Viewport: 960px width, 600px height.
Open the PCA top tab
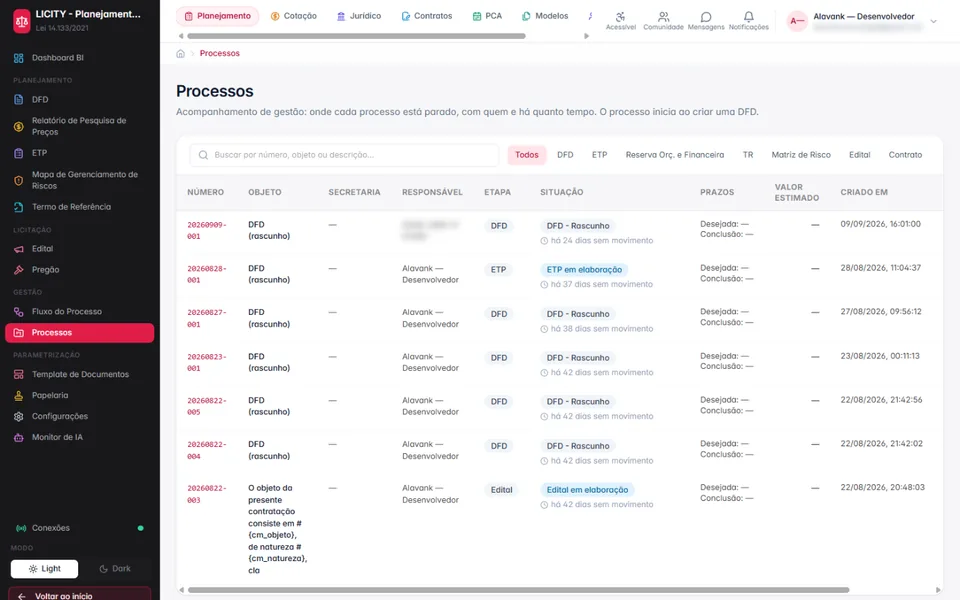point(487,16)
